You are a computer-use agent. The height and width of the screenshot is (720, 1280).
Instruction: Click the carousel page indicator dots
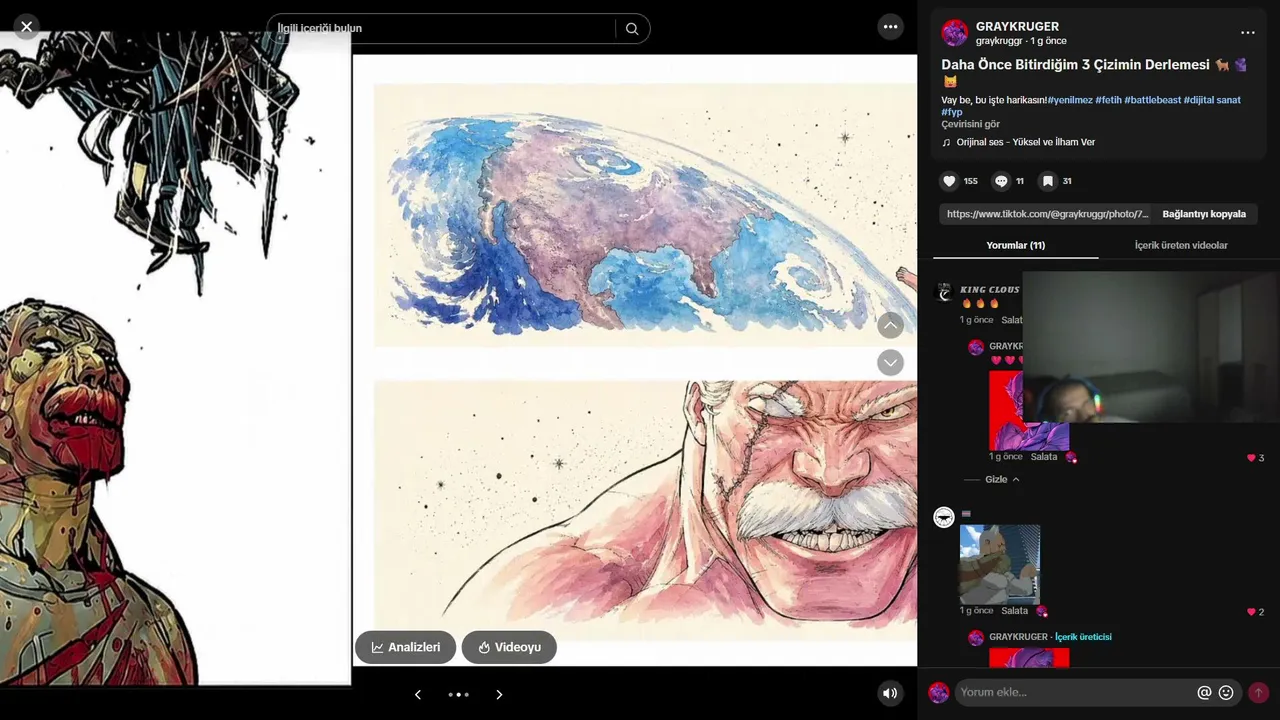coord(458,694)
